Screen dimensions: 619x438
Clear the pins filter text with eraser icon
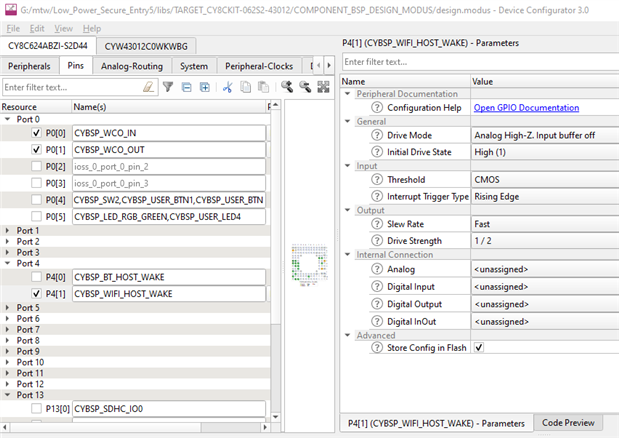click(x=148, y=87)
